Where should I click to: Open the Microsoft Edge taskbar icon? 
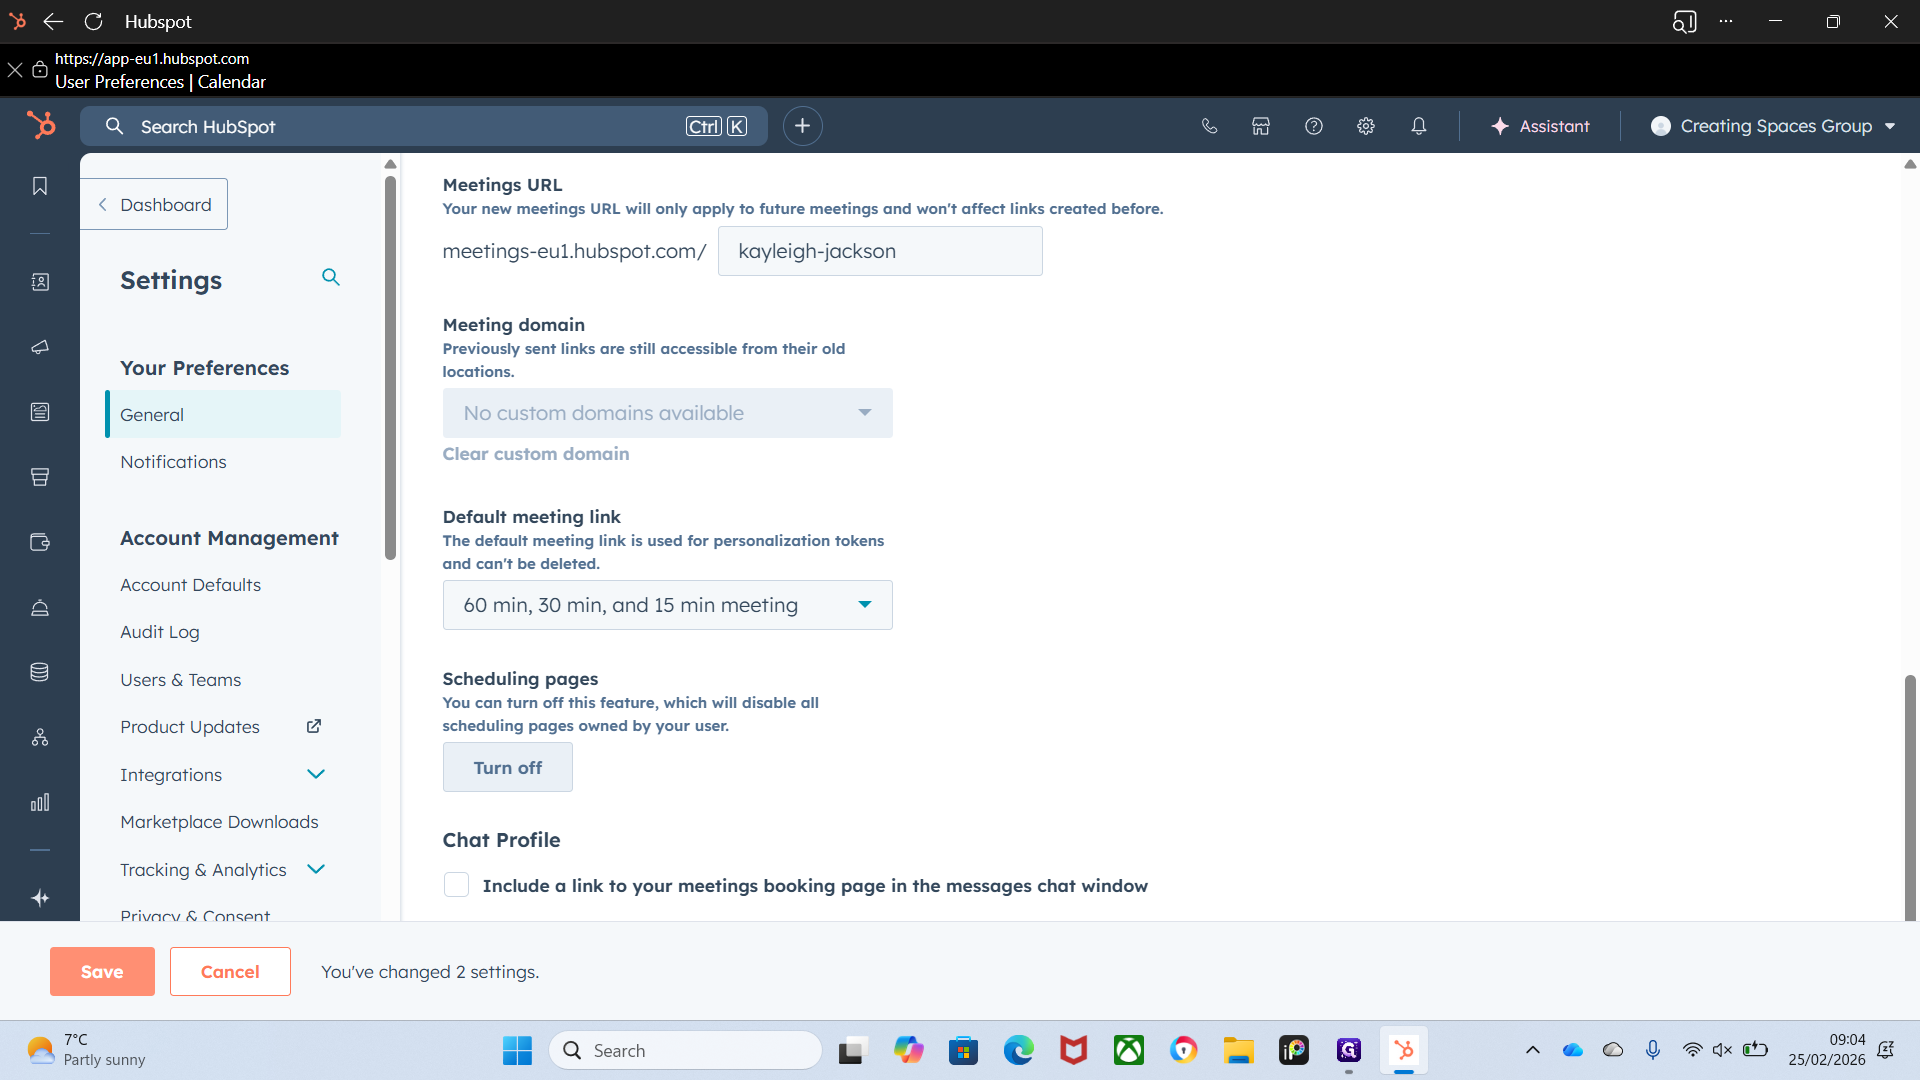1018,1050
